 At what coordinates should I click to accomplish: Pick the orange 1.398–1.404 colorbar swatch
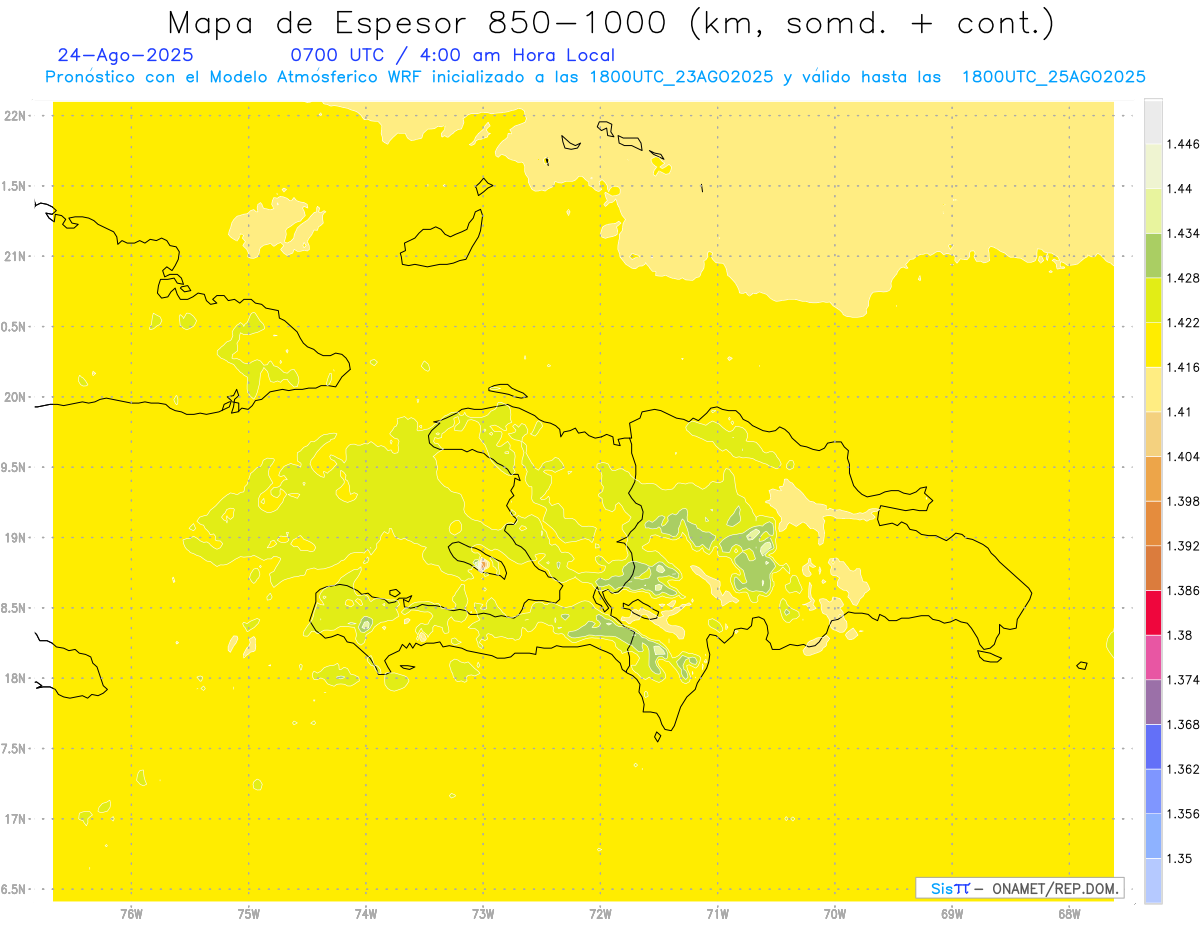pos(1153,479)
